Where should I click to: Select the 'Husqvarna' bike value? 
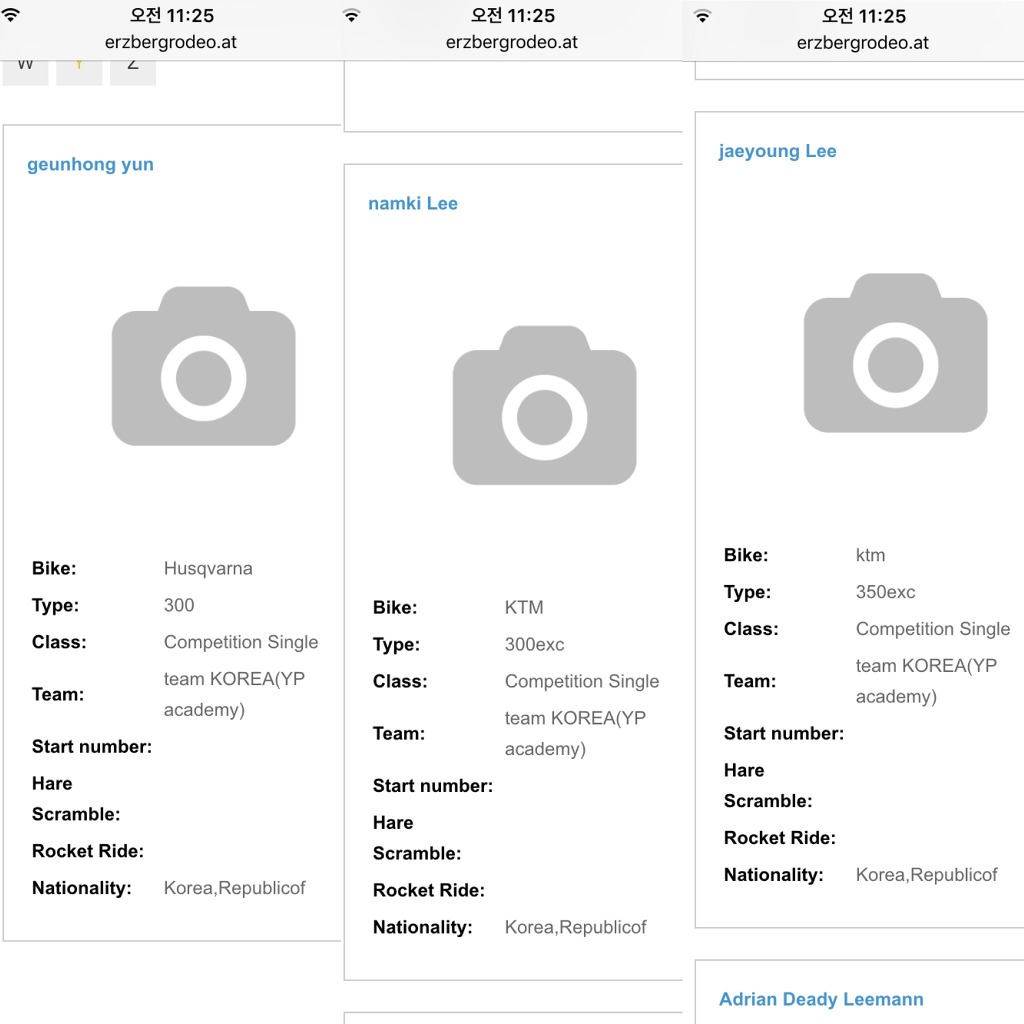(208, 568)
